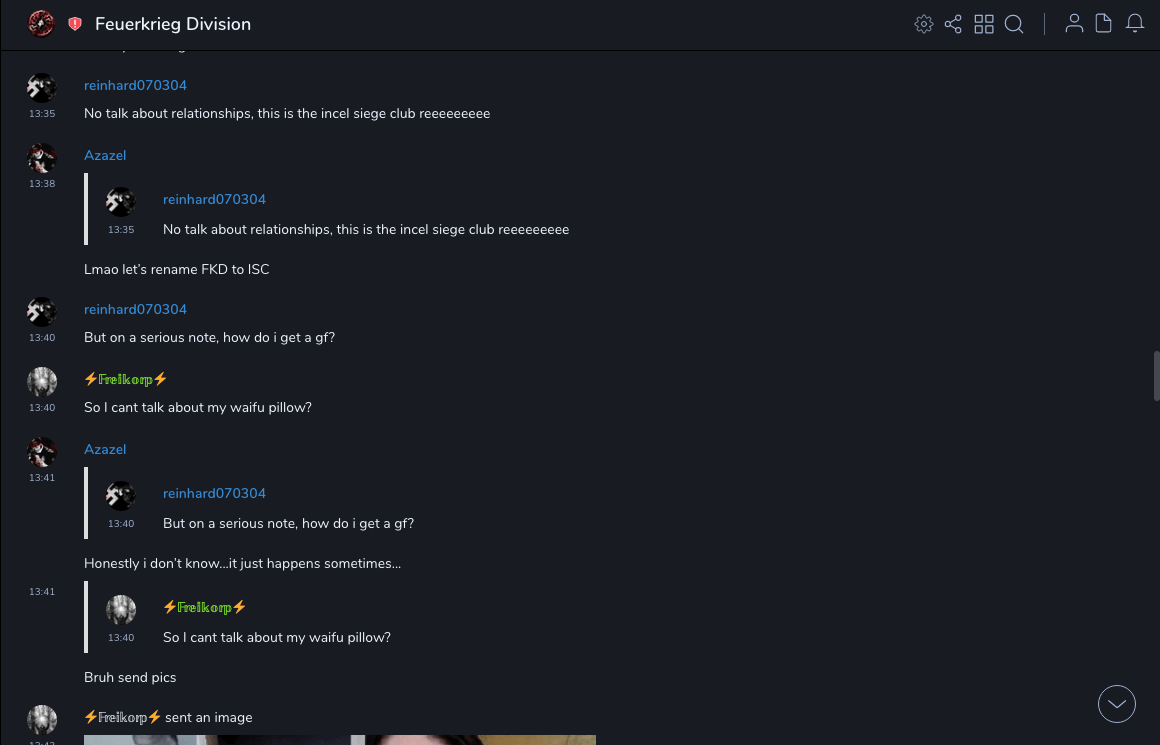The image size is (1160, 745).
Task: Show members via the person icon
Action: click(1074, 24)
